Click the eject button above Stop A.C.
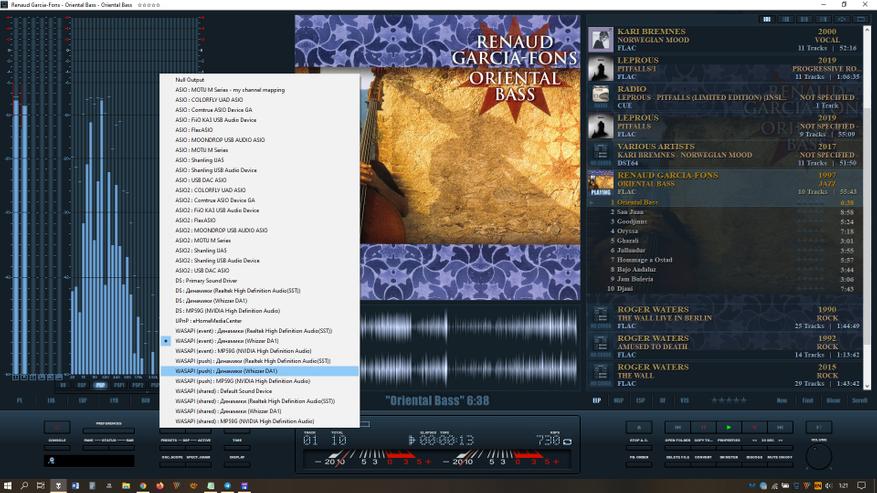This screenshot has width=877, height=493. pos(639,427)
